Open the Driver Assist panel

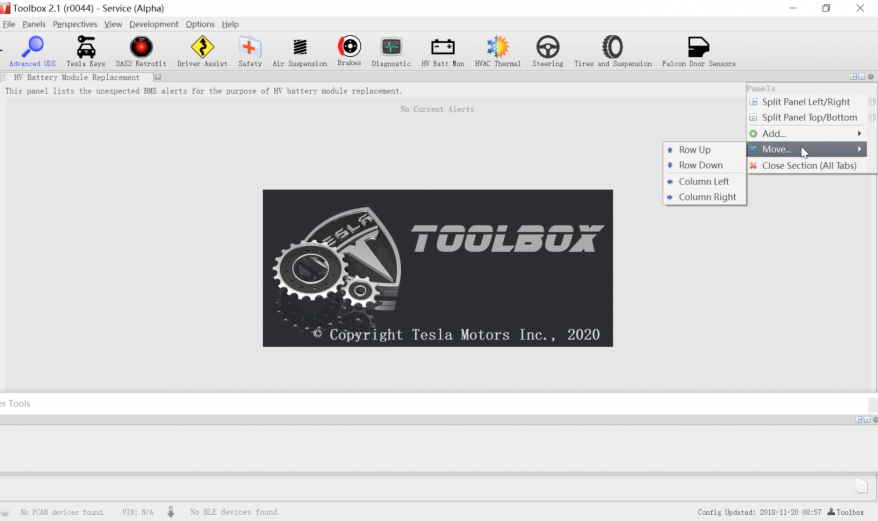pos(202,51)
